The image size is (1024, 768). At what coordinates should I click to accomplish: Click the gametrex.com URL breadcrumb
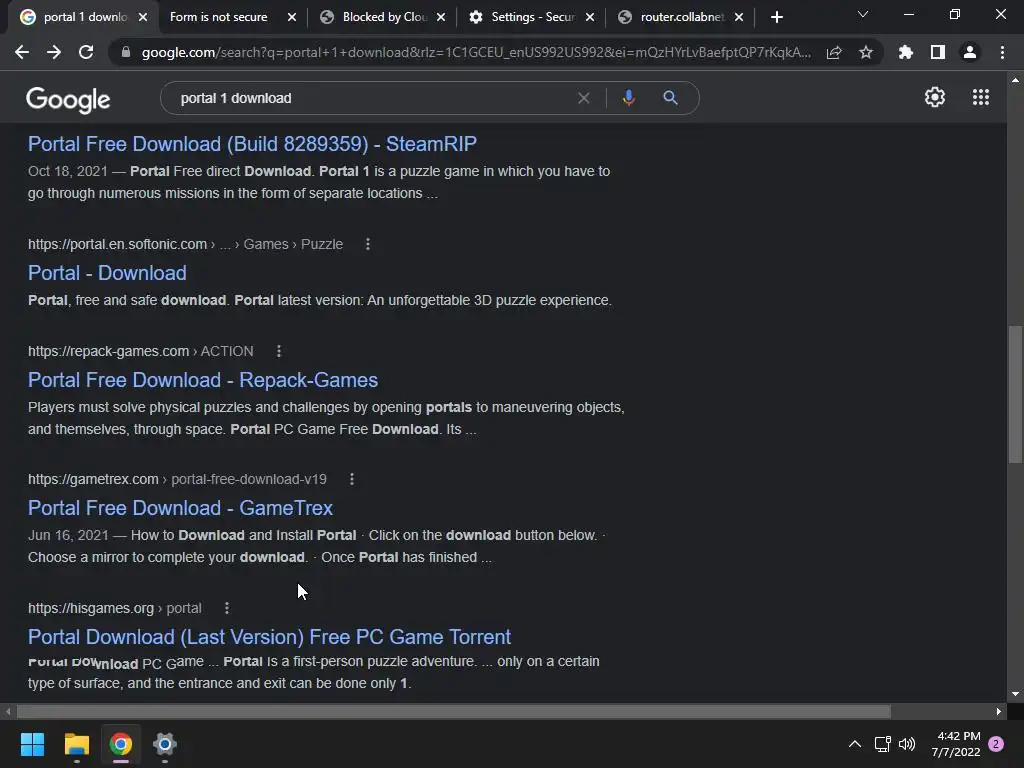[177, 479]
